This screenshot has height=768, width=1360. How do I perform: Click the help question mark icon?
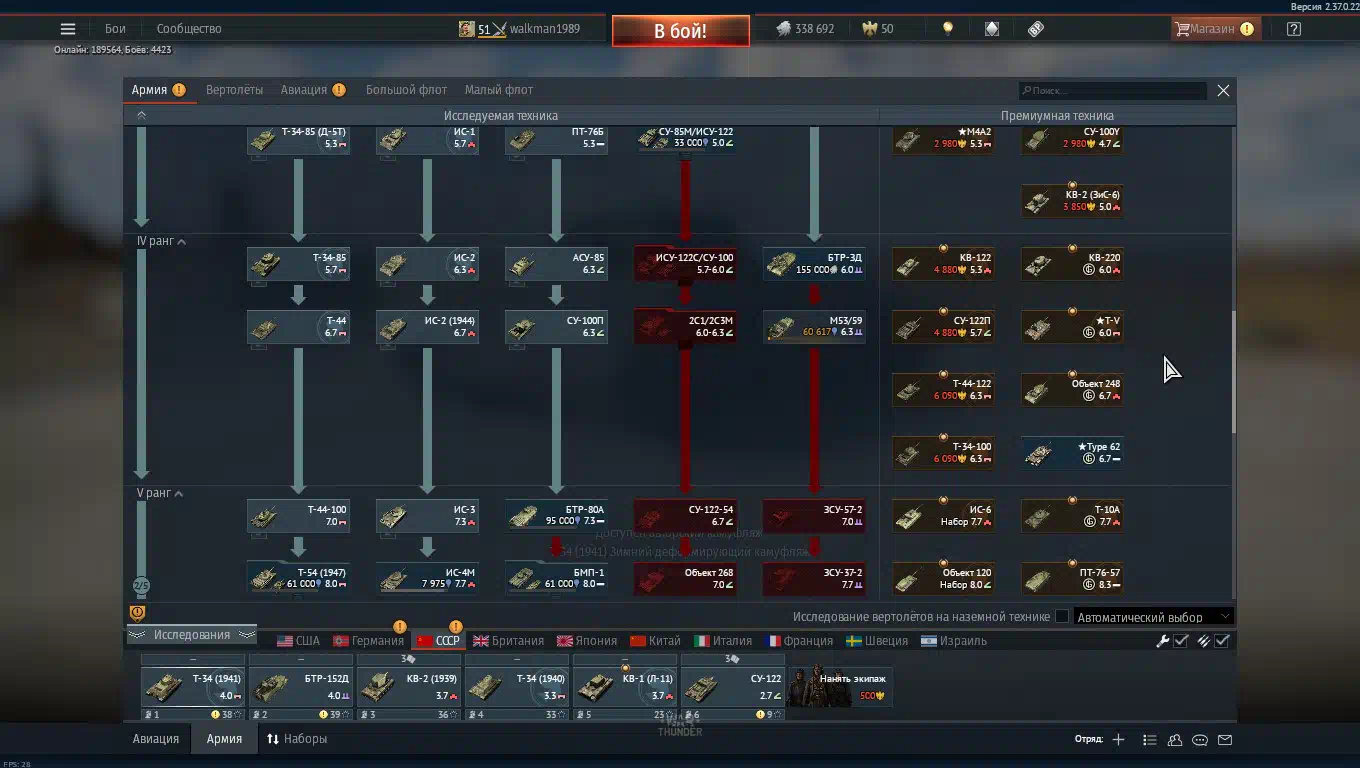[x=1294, y=29]
